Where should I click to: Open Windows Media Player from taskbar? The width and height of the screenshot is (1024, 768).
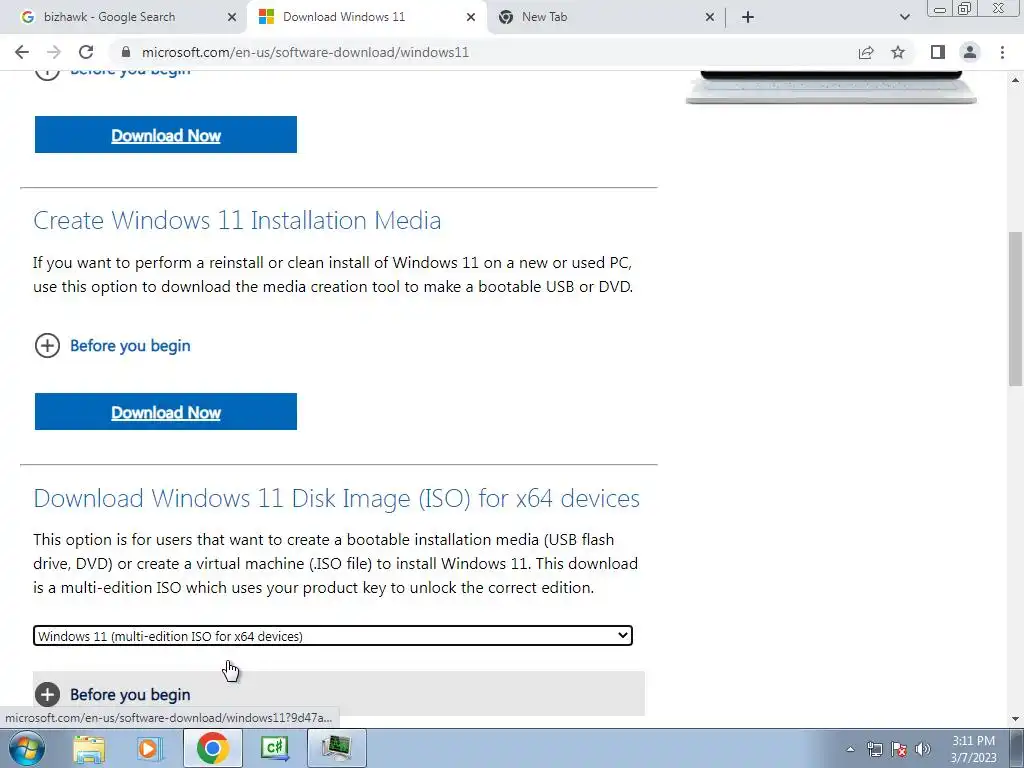149,748
